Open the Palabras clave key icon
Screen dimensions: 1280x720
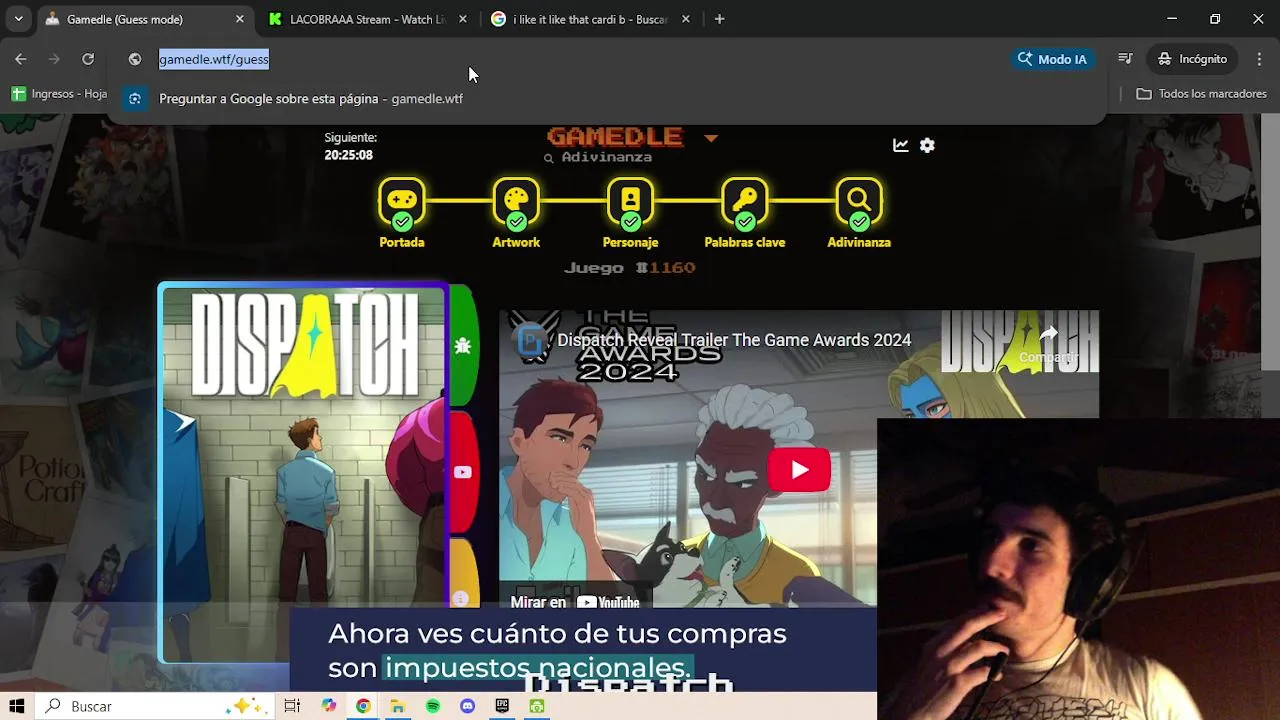pos(744,201)
